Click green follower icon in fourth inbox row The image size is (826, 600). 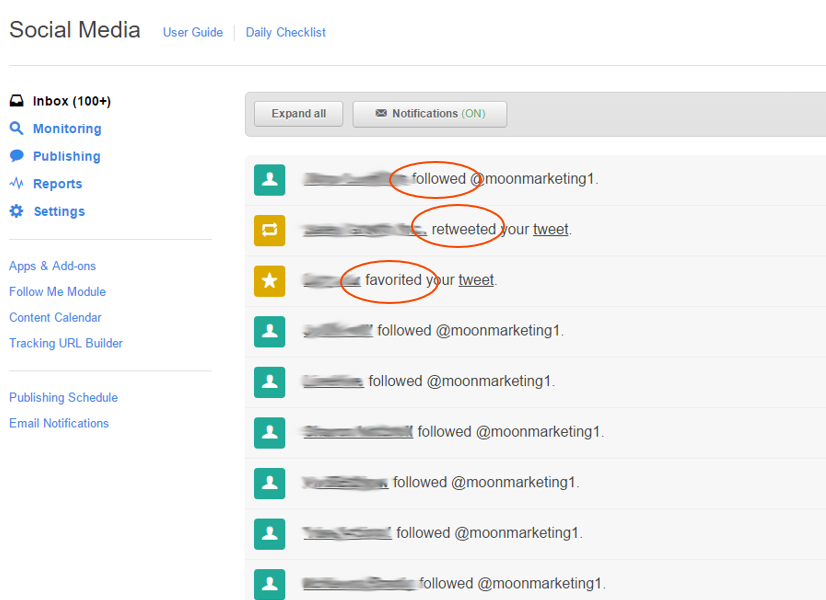point(270,331)
